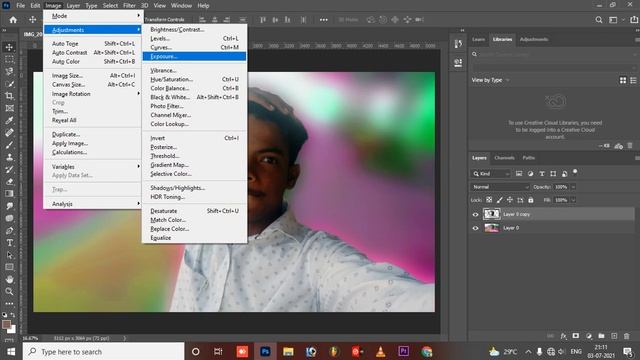
Task: Create a new layer icon
Action: pyautogui.click(x=614, y=336)
